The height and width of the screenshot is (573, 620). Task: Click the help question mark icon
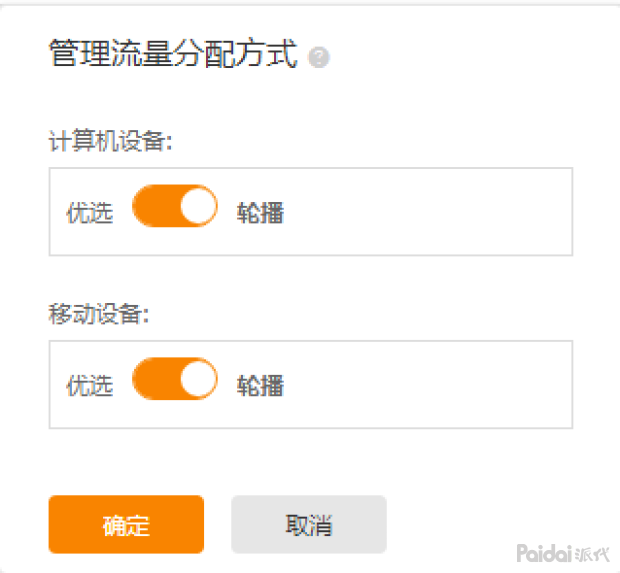click(x=320, y=58)
